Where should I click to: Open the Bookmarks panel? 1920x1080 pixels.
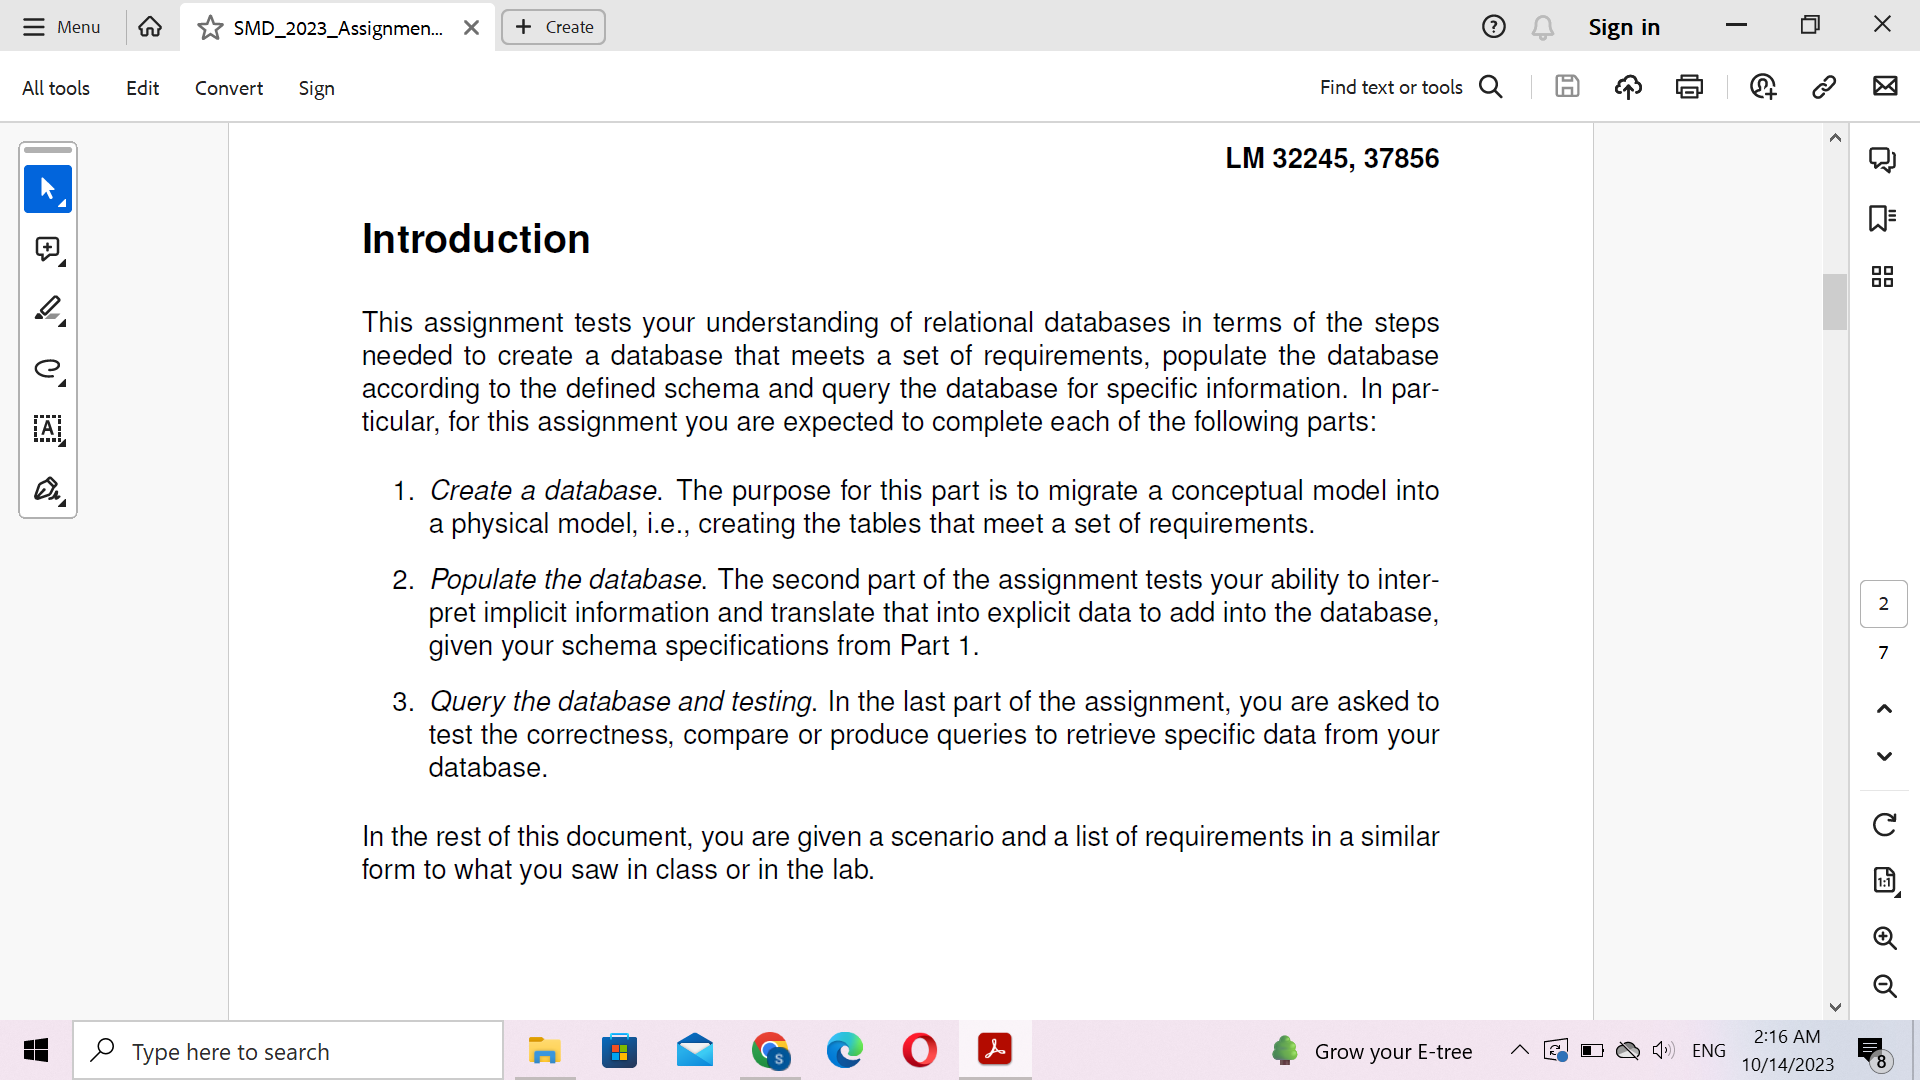point(1883,219)
